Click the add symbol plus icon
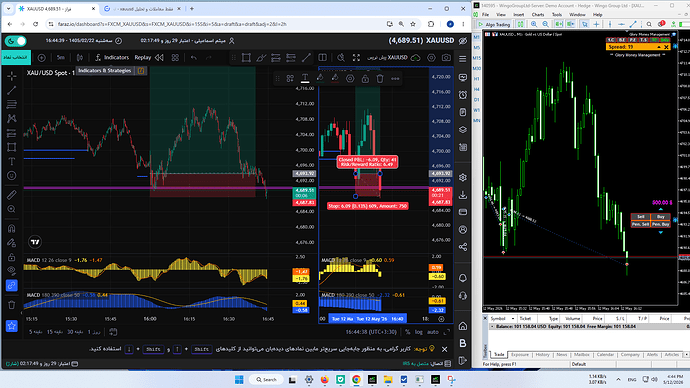This screenshot has width=690, height=388. point(41,58)
